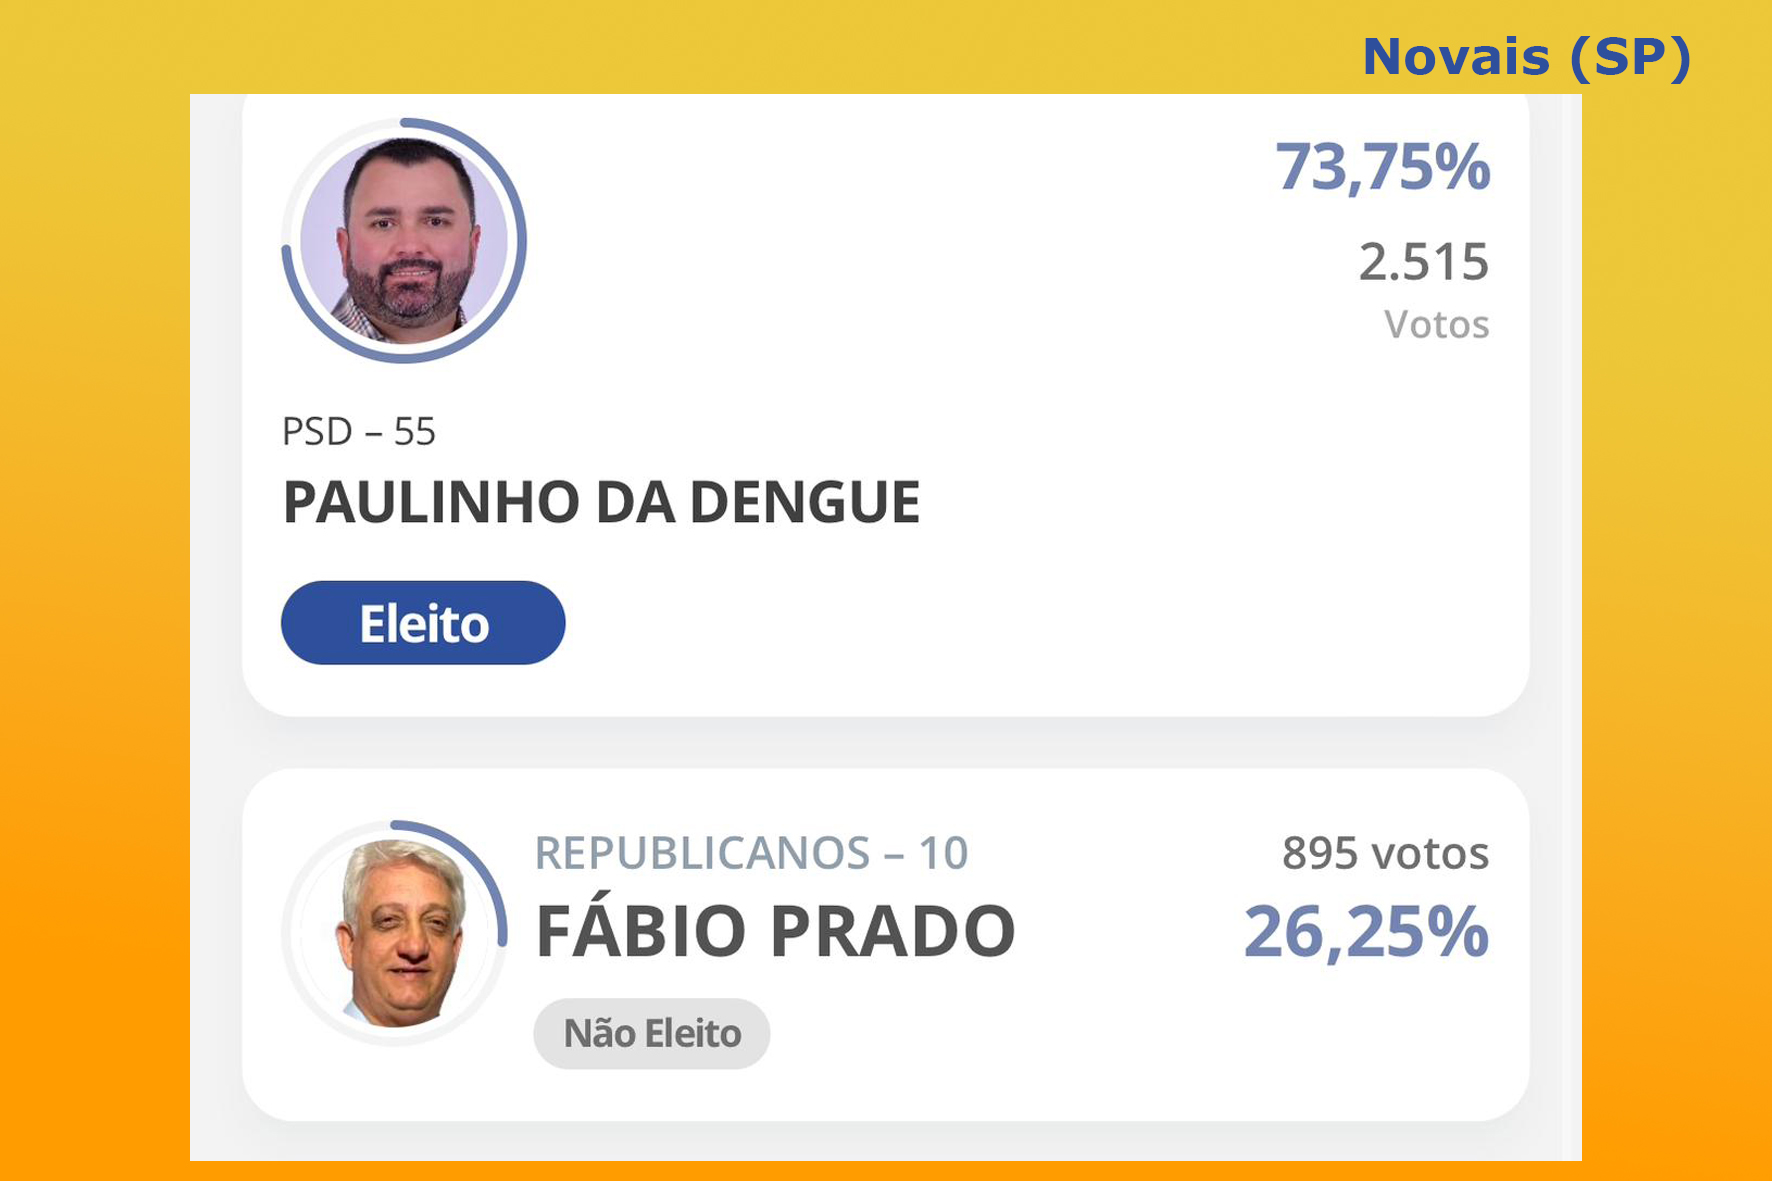Select the 73,75% percentage figure

[1382, 166]
